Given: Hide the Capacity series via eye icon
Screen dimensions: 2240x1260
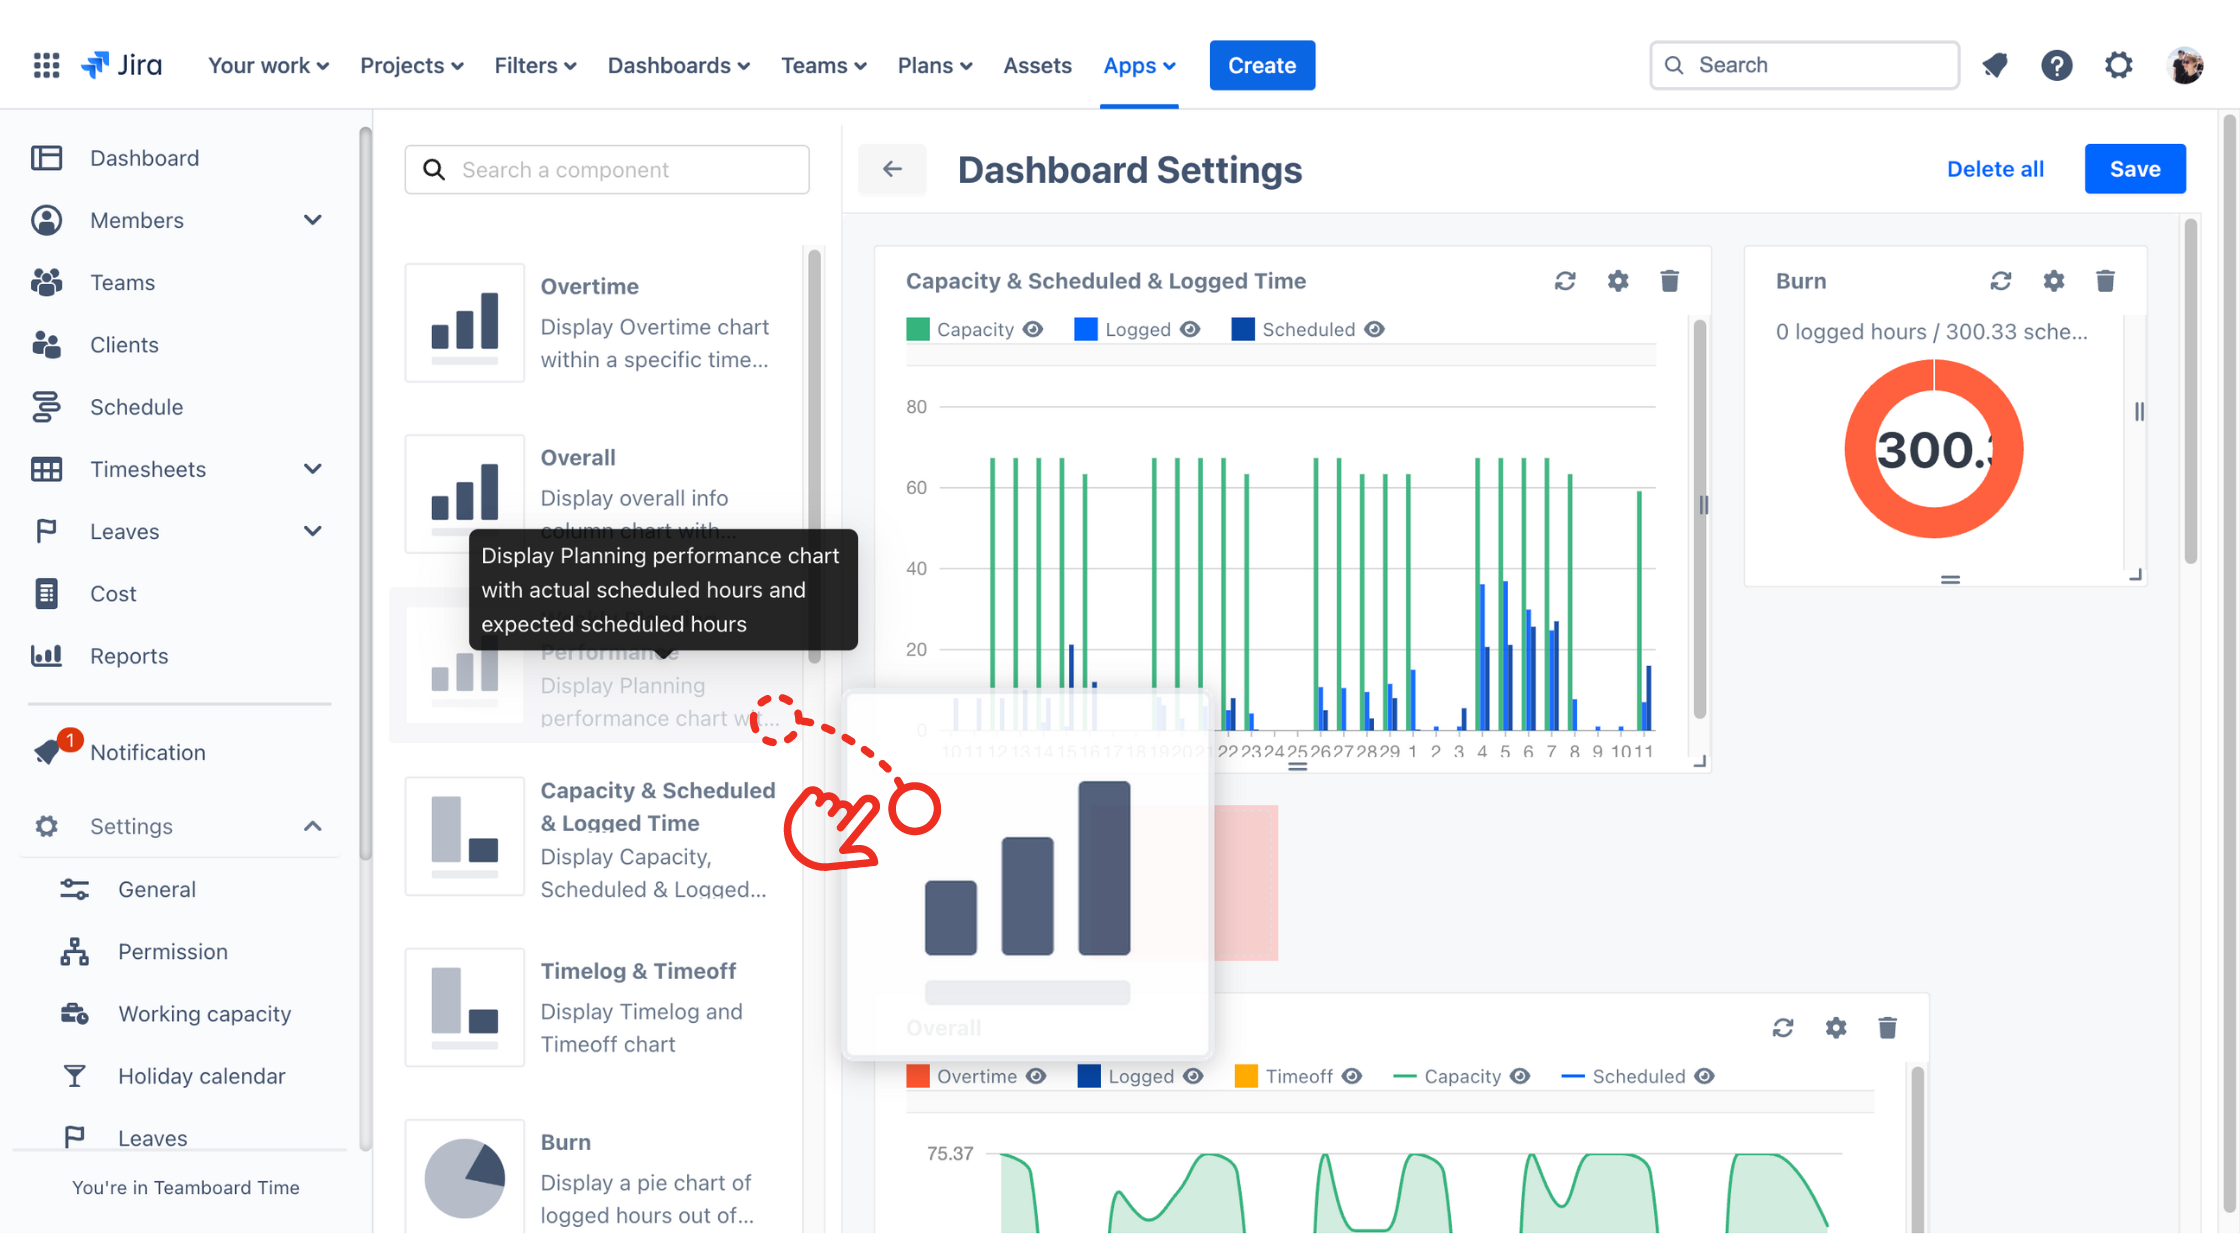Looking at the screenshot, I should tap(1033, 330).
